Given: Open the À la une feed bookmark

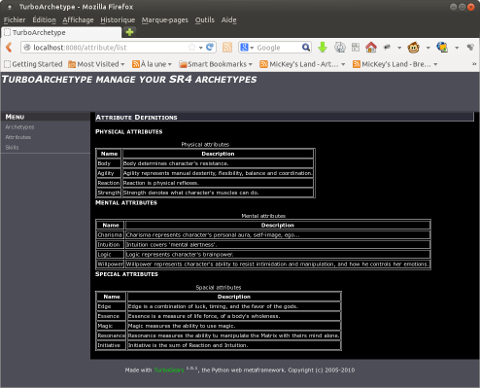Looking at the screenshot, I should (x=152, y=64).
